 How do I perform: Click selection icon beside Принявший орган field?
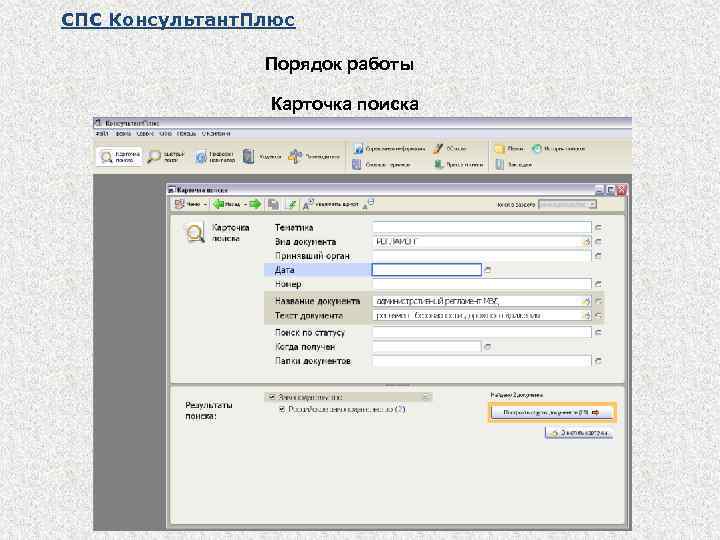point(598,256)
